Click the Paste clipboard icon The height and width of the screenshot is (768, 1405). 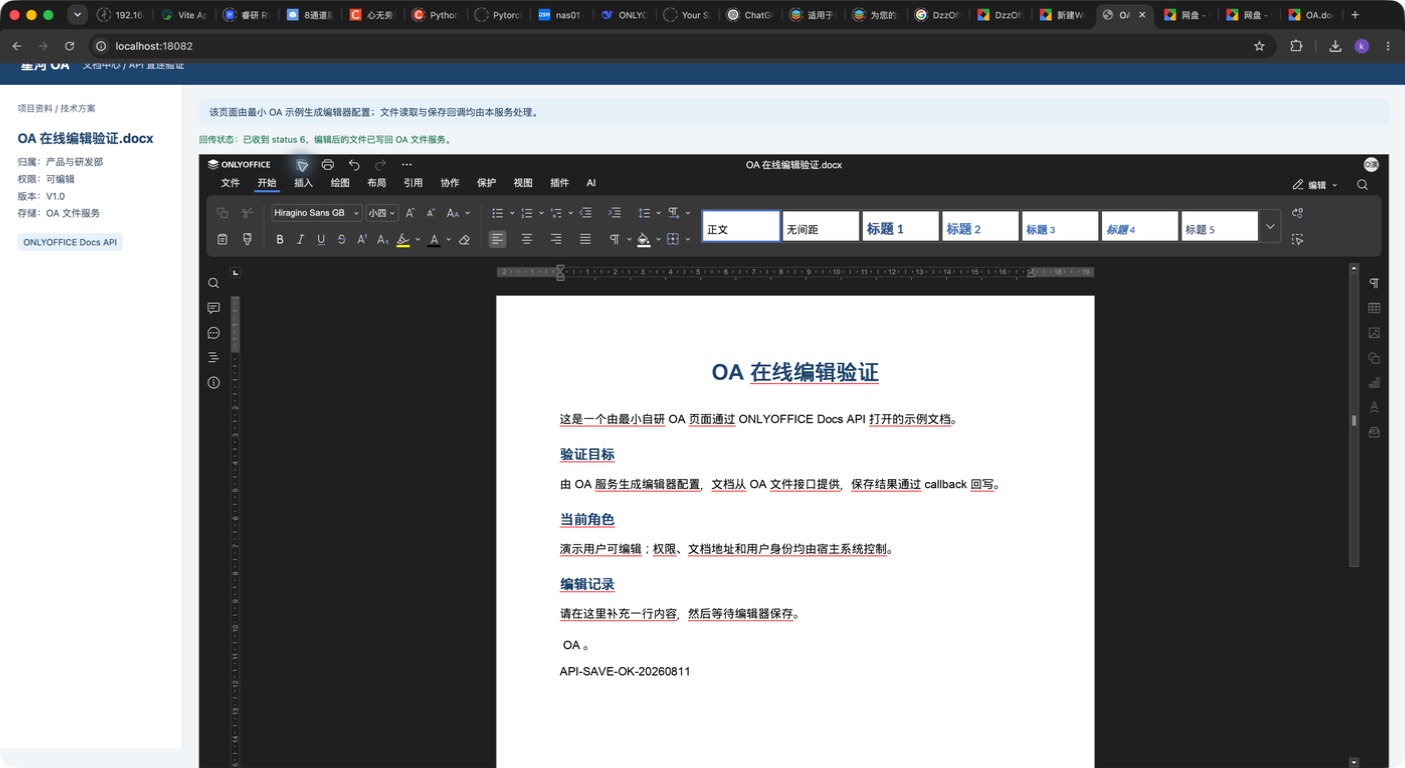click(222, 240)
